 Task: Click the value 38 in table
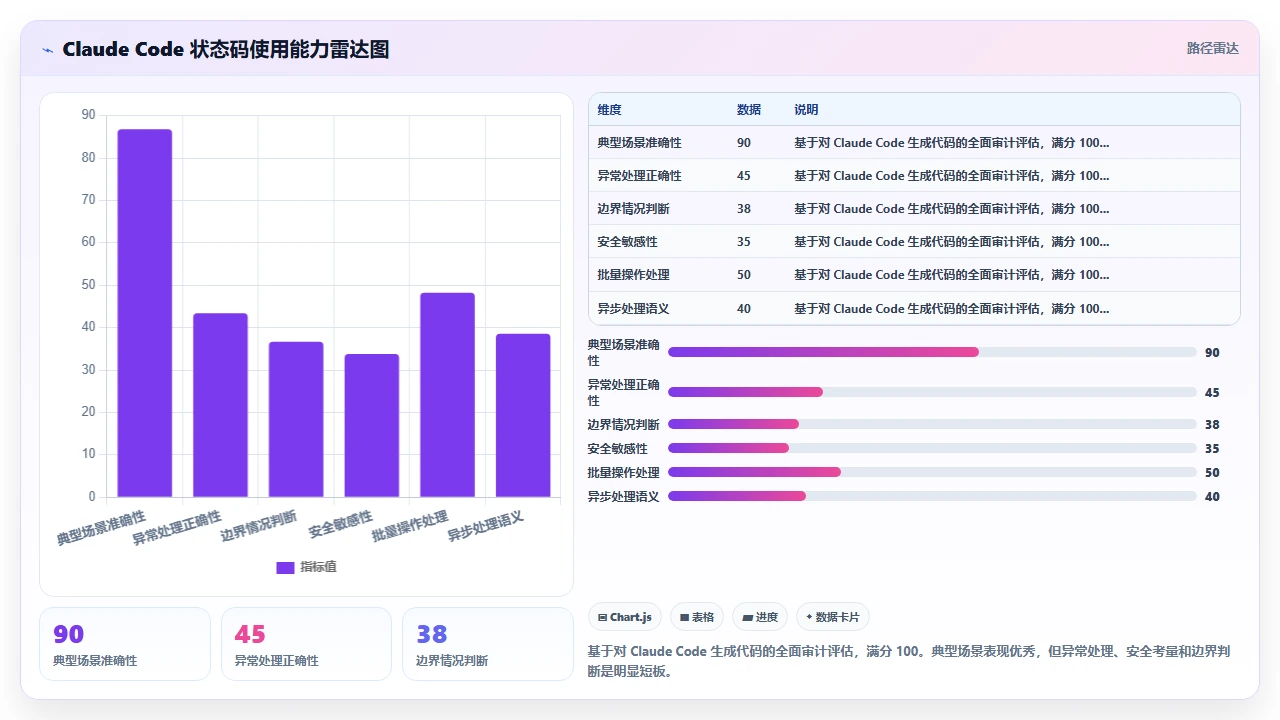(743, 209)
